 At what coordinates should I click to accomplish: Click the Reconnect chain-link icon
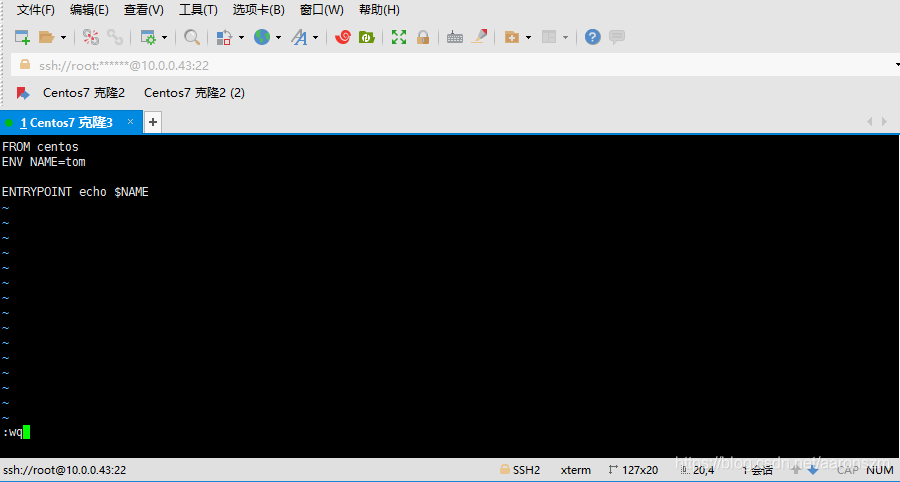pyautogui.click(x=115, y=37)
